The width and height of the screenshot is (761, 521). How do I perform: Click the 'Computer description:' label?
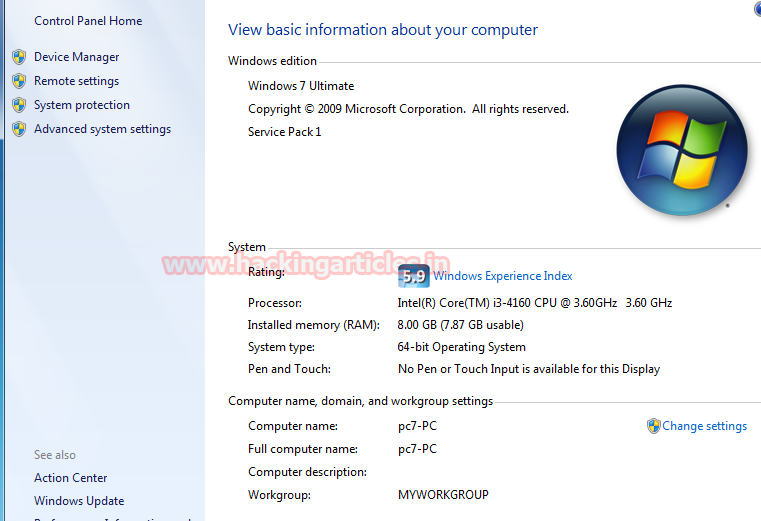click(x=307, y=472)
